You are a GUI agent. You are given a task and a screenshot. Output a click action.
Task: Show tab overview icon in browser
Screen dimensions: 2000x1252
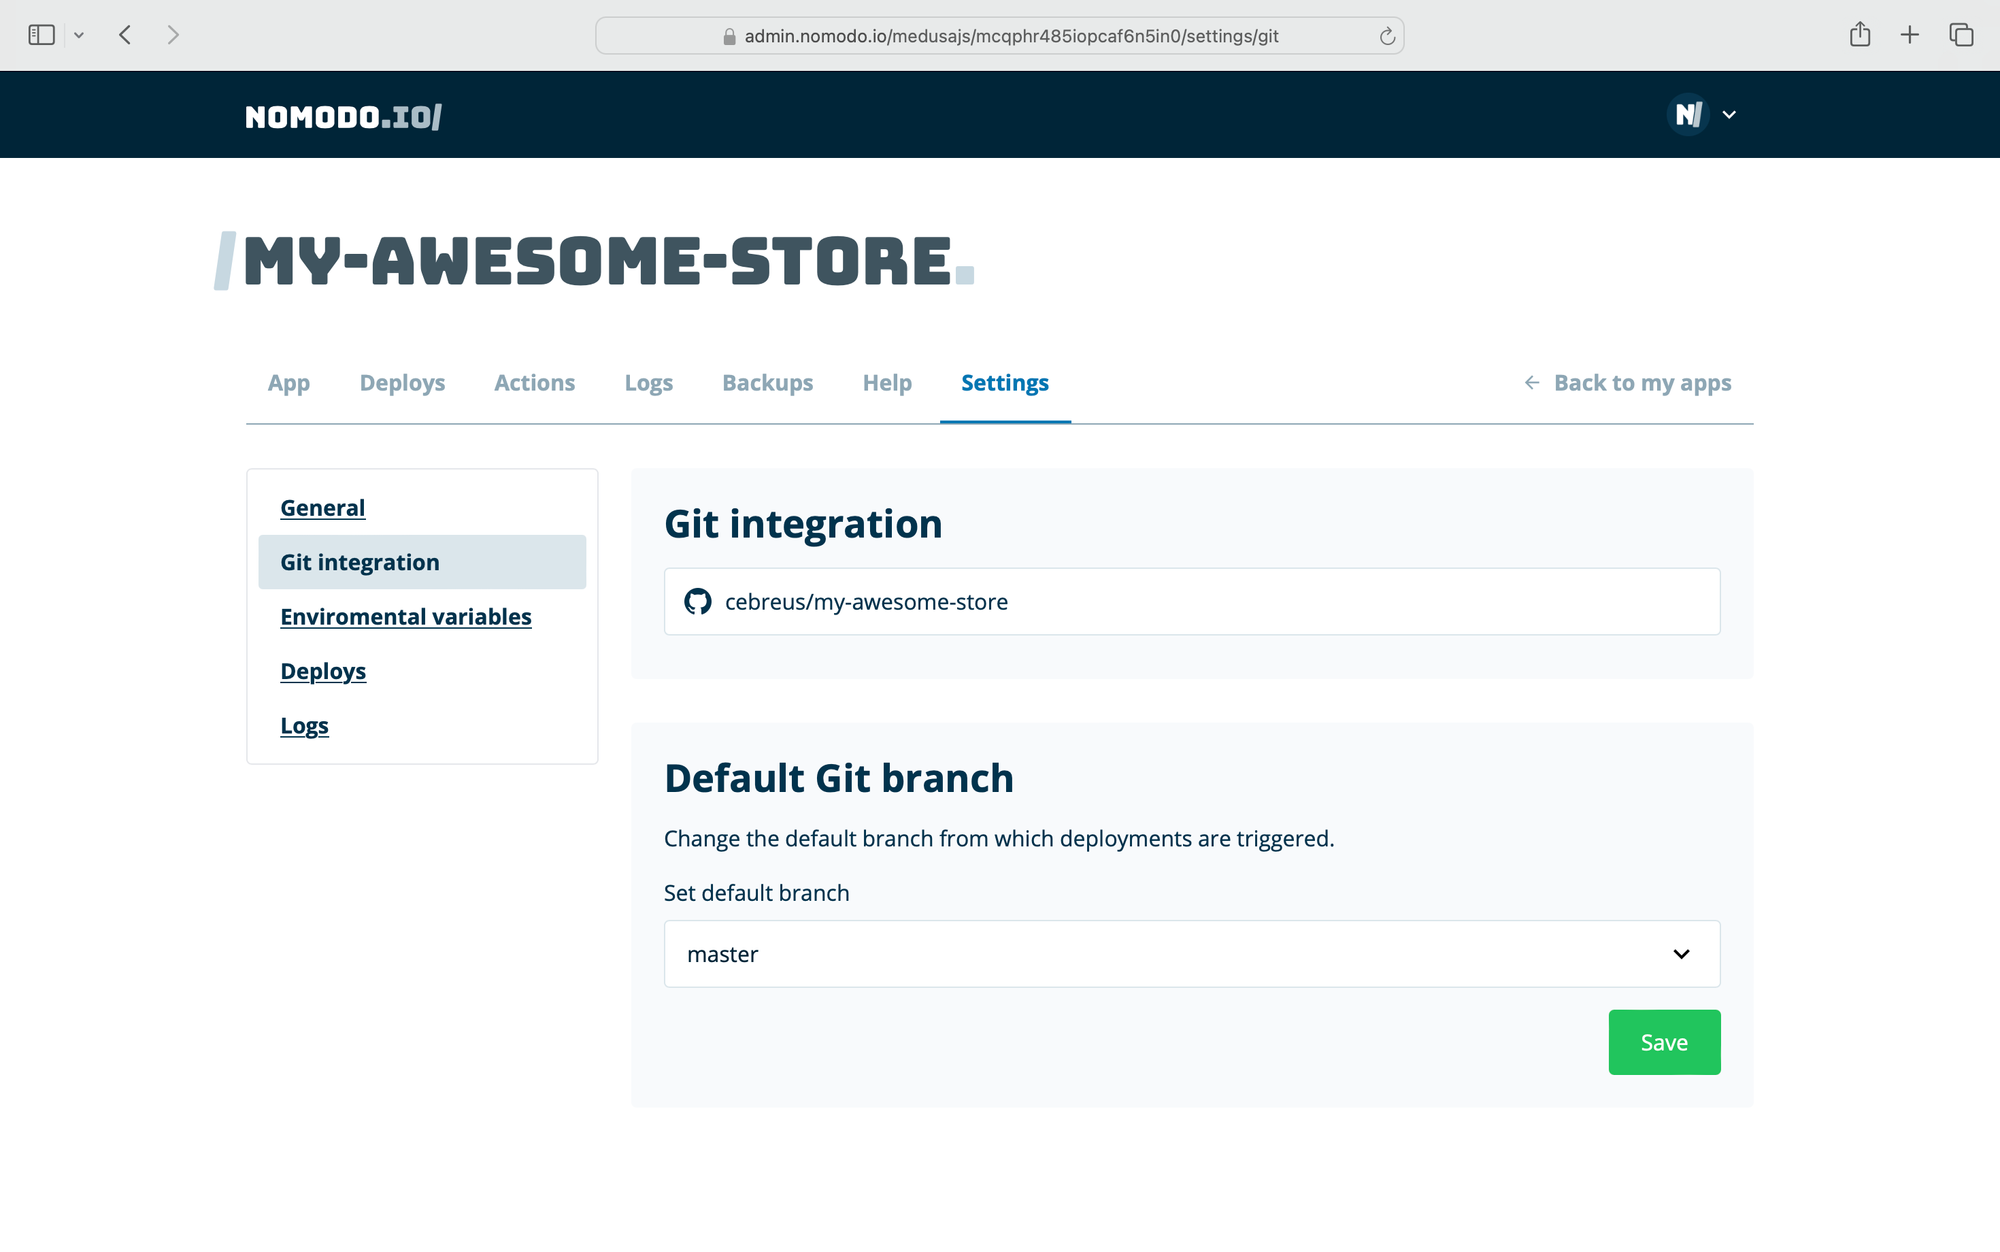(1961, 35)
